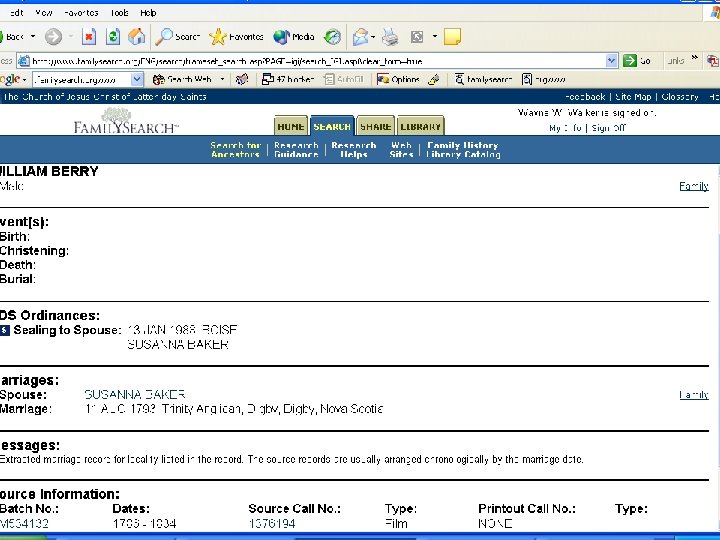The image size is (720, 540).
Task: Click the 47 blocked popup button
Action: 288,79
